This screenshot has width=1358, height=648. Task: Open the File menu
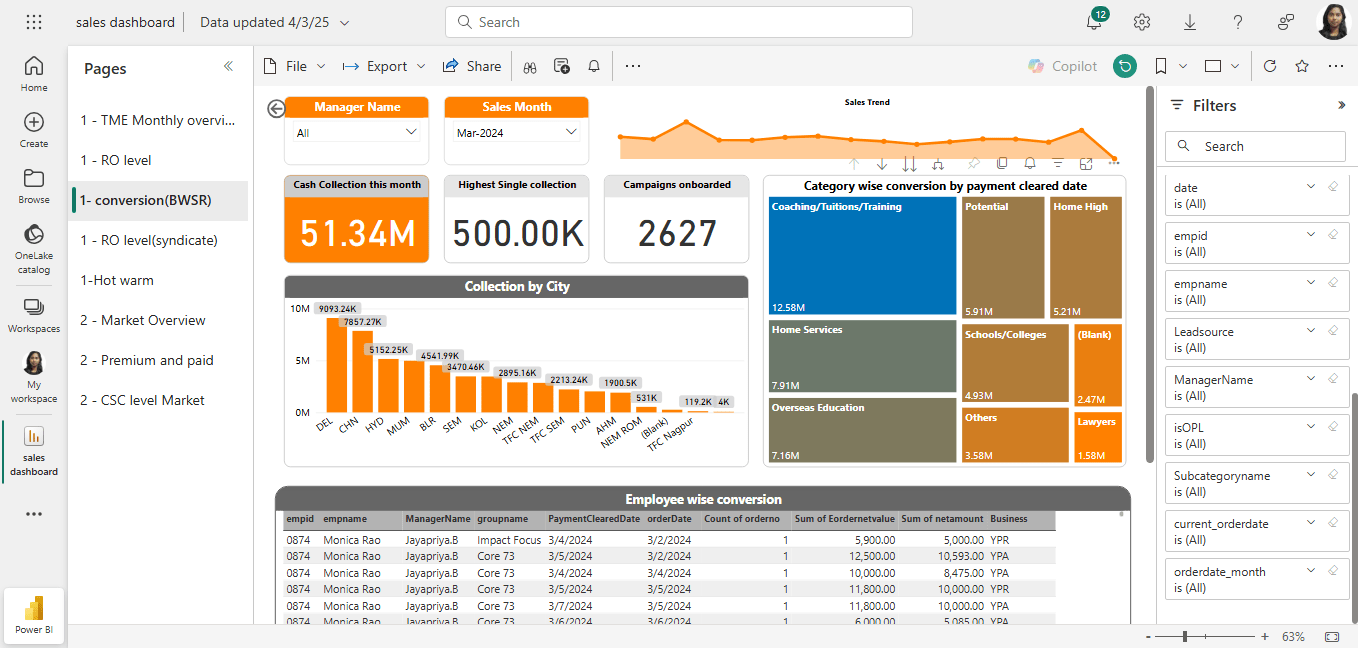tap(295, 66)
